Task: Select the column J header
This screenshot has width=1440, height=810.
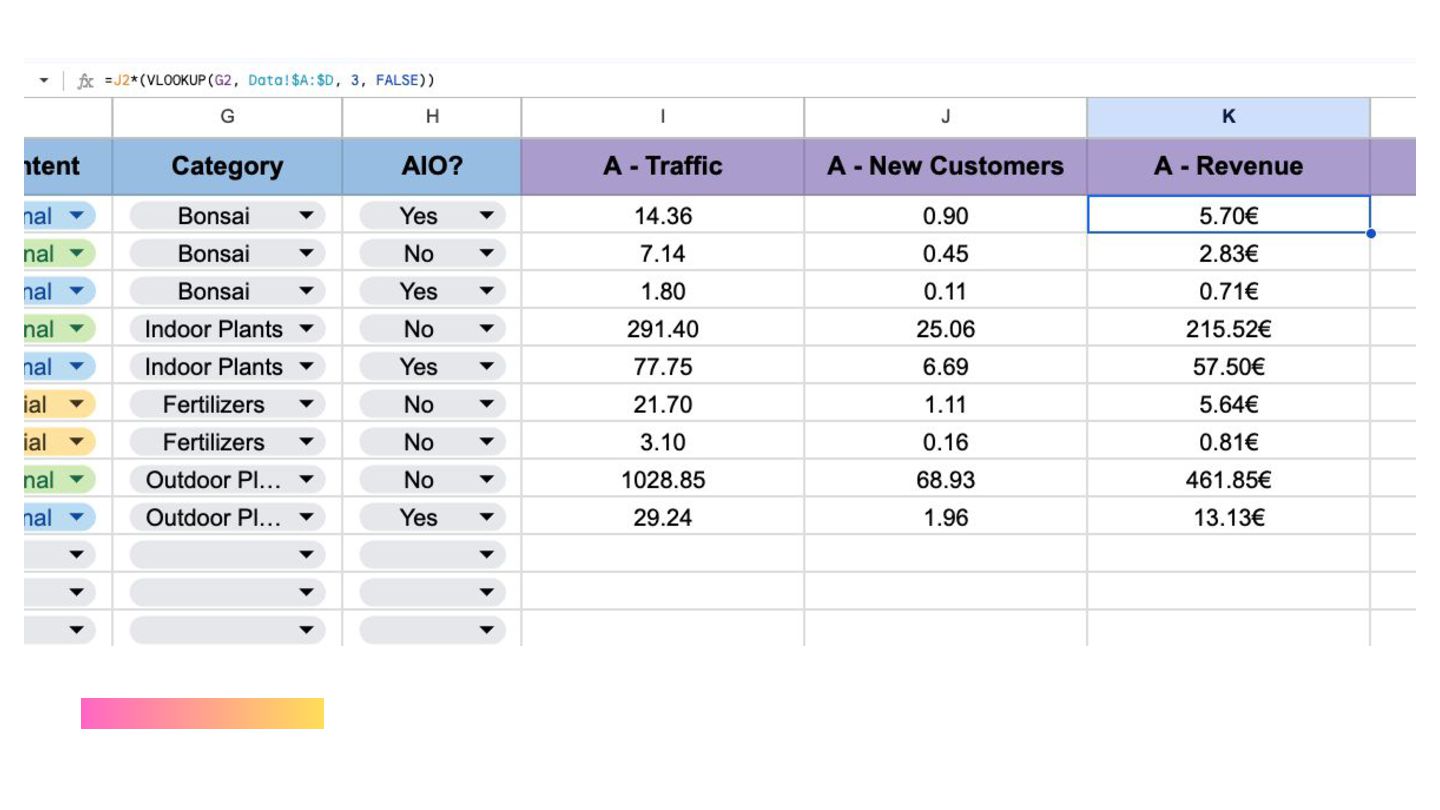Action: coord(945,117)
